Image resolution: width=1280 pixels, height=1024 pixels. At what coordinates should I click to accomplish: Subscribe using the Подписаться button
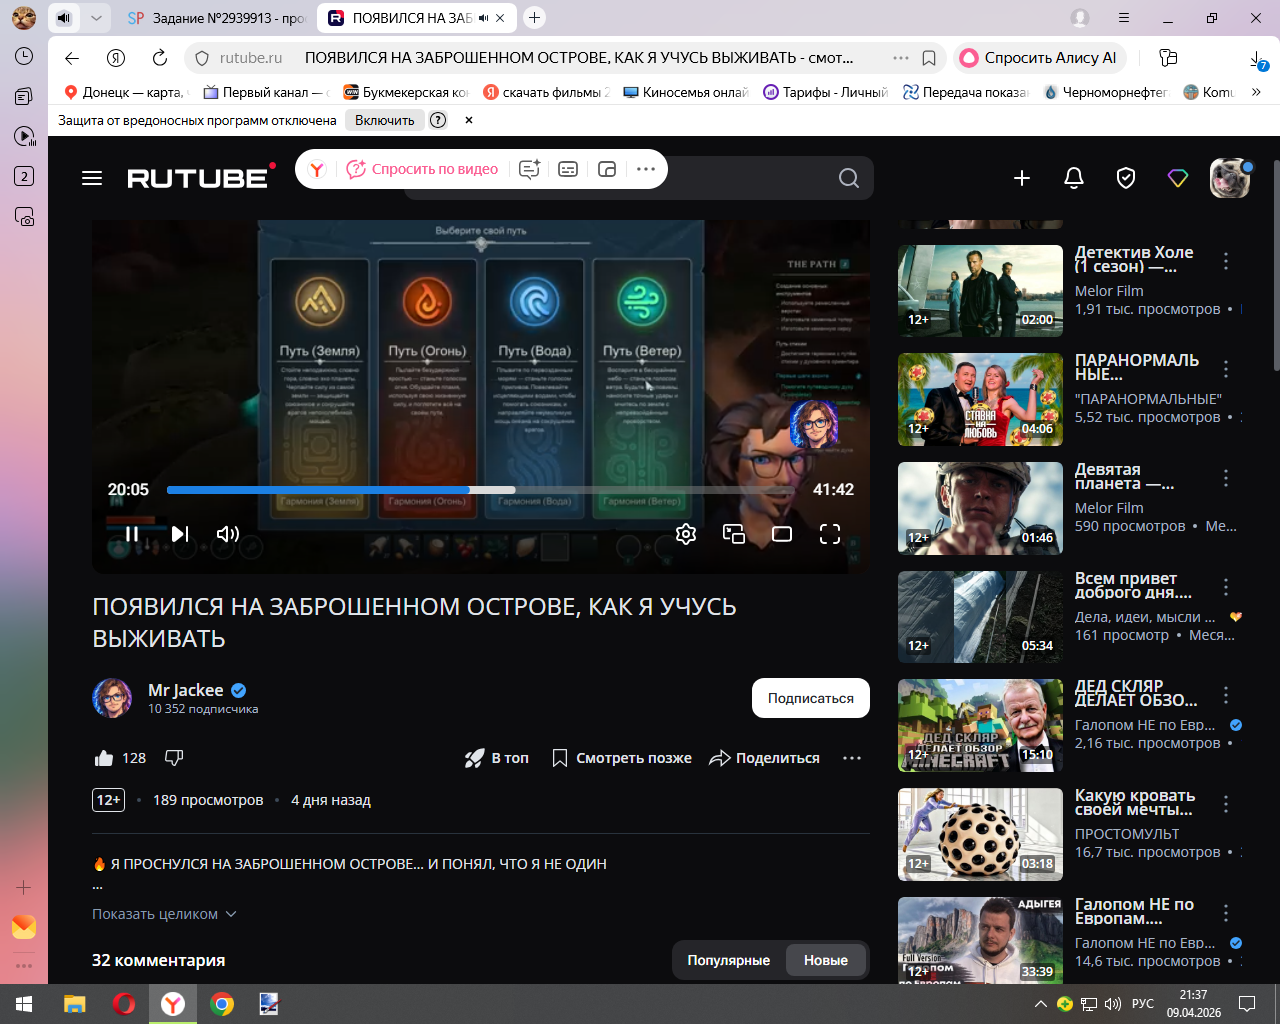point(810,698)
